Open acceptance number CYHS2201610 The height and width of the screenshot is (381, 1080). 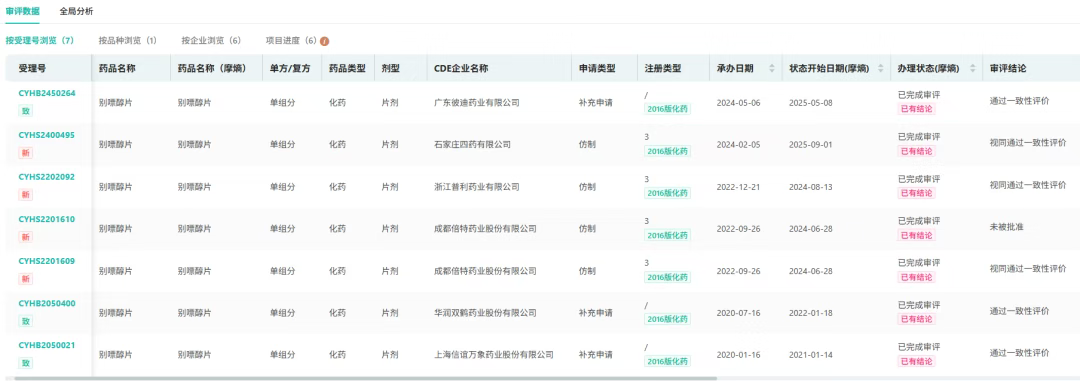[x=47, y=220]
